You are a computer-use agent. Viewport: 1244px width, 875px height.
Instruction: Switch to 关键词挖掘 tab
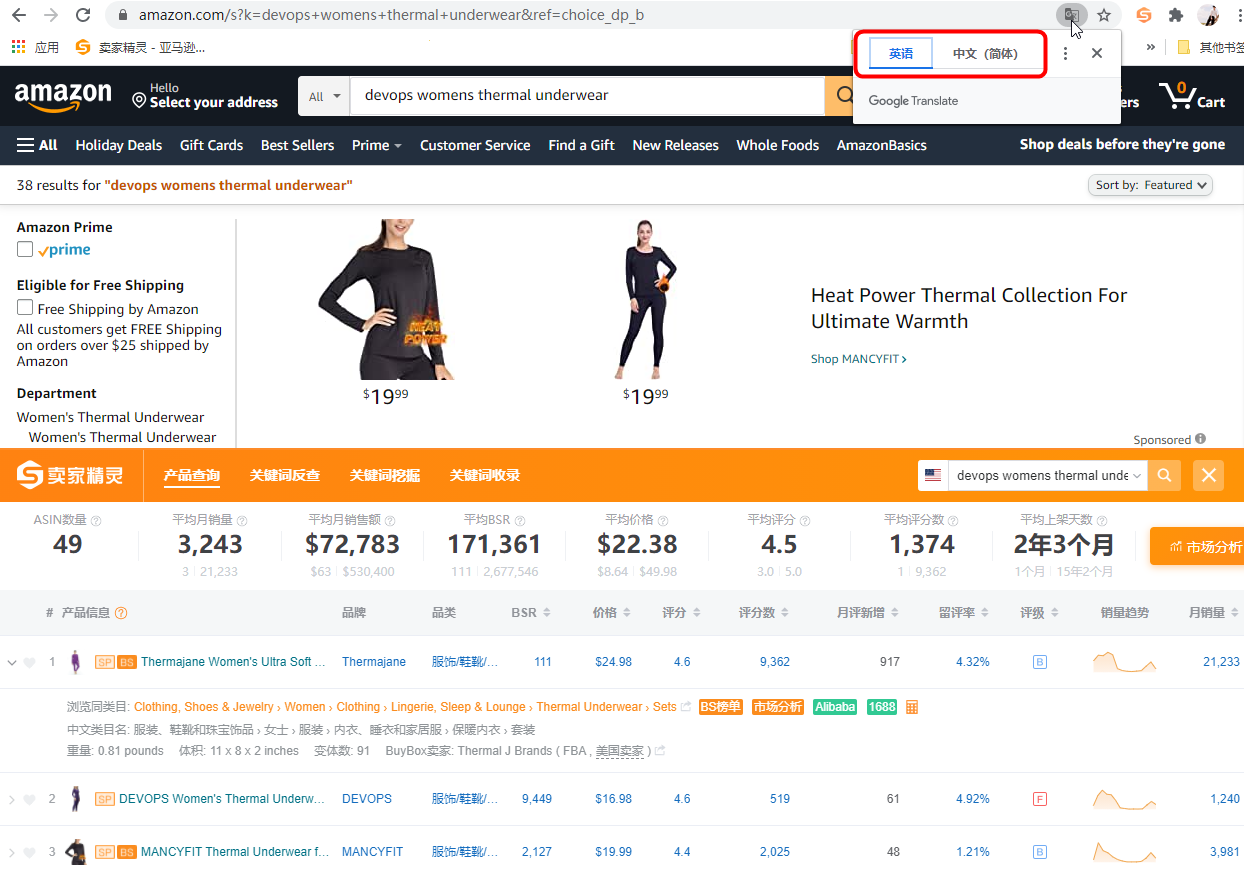click(x=385, y=475)
